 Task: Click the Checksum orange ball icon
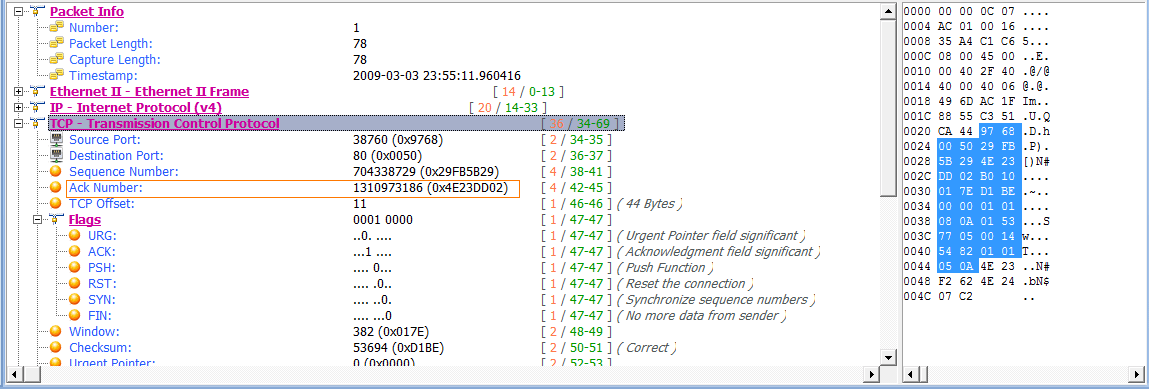tap(56, 347)
